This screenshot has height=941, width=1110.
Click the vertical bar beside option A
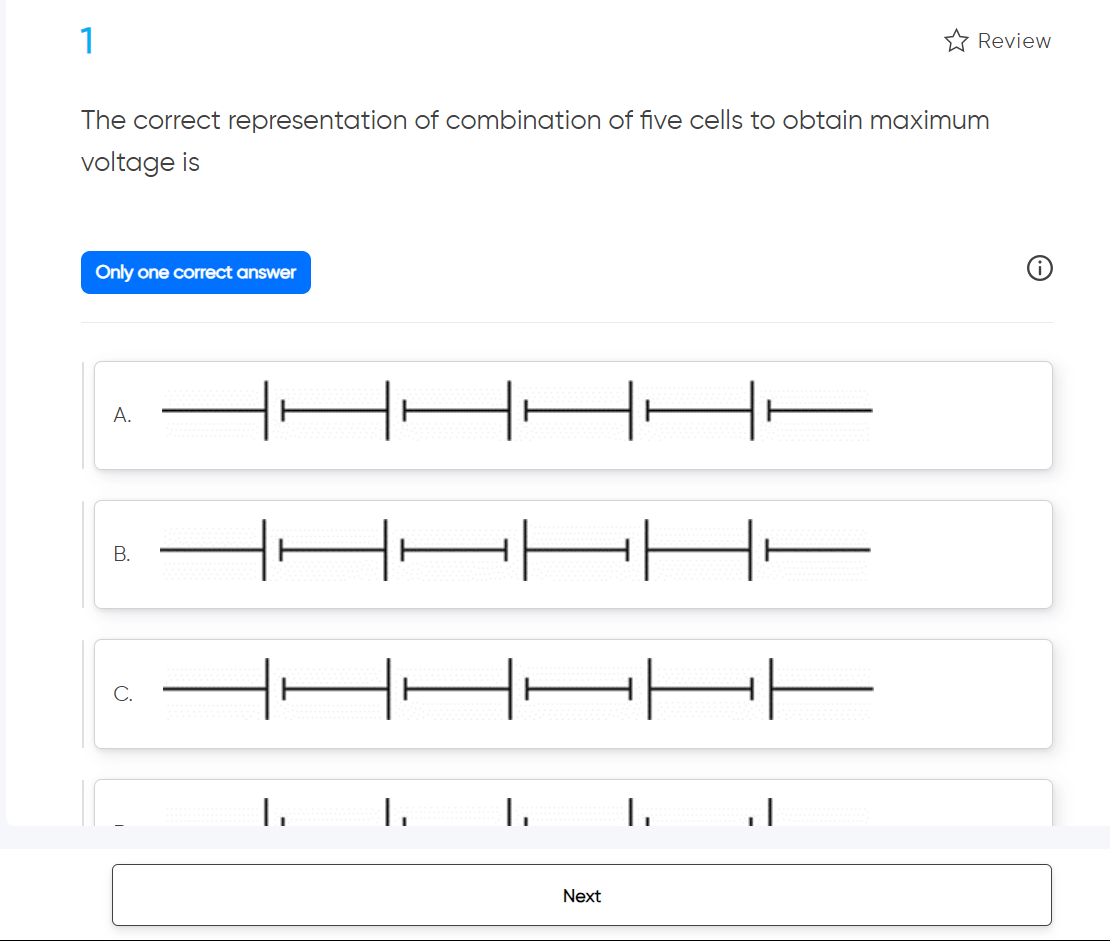[83, 414]
